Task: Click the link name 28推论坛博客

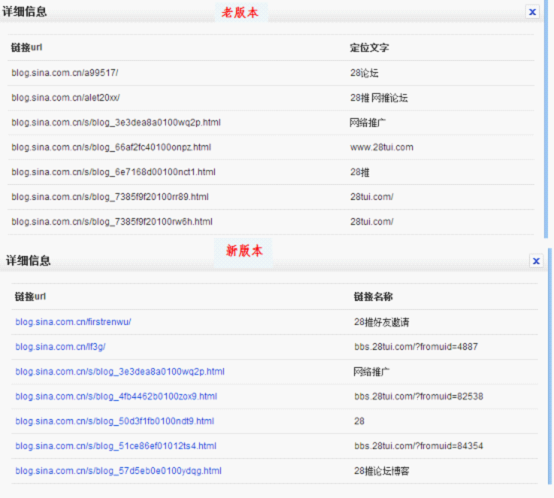Action: click(x=382, y=471)
